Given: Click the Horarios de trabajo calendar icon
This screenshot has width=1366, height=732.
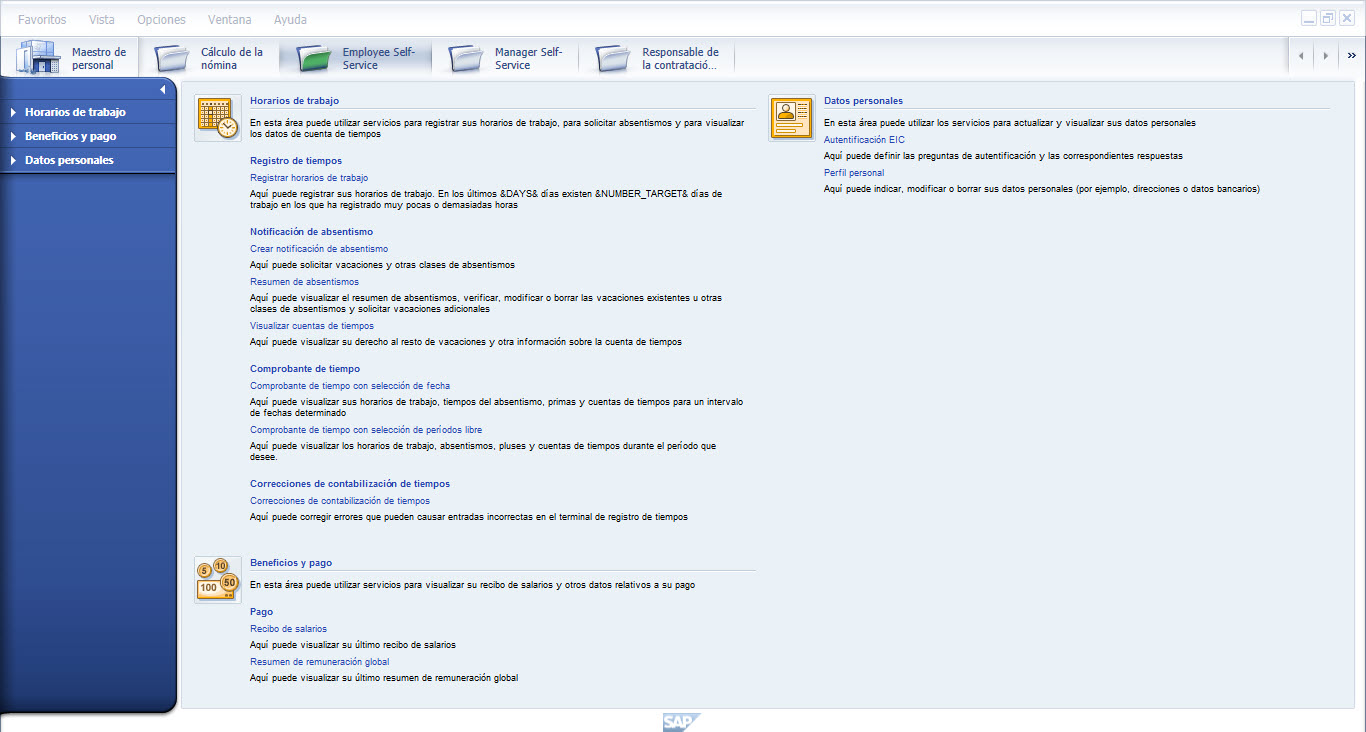Looking at the screenshot, I should [217, 117].
